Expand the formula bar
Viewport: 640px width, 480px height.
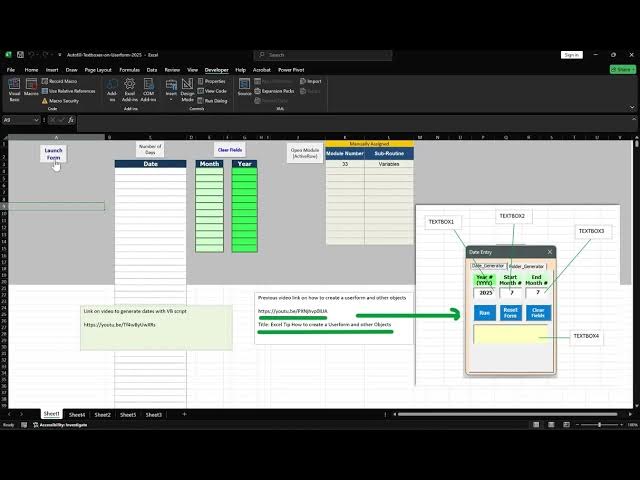coord(634,120)
